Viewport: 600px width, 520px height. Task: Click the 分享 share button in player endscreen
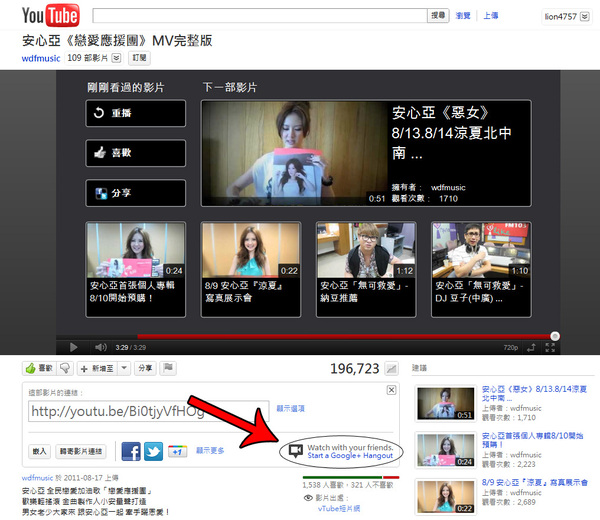click(x=136, y=193)
